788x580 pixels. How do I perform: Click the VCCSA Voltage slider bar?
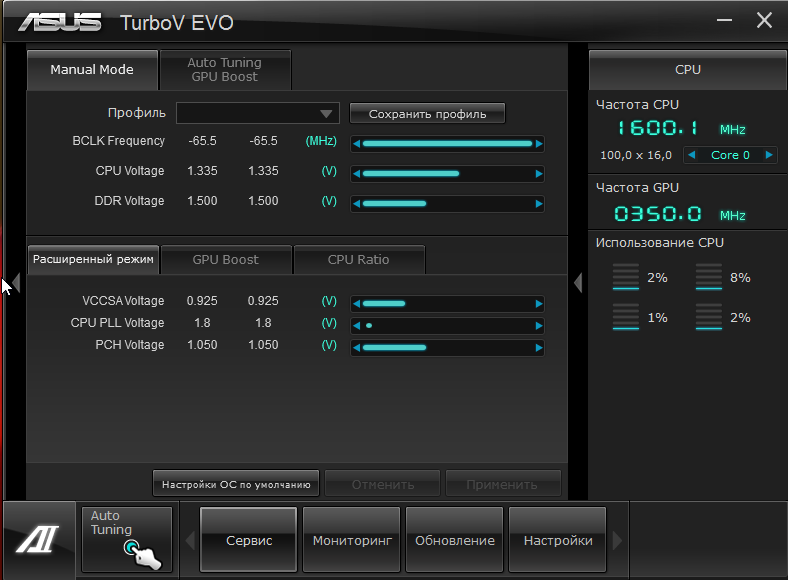click(x=384, y=304)
